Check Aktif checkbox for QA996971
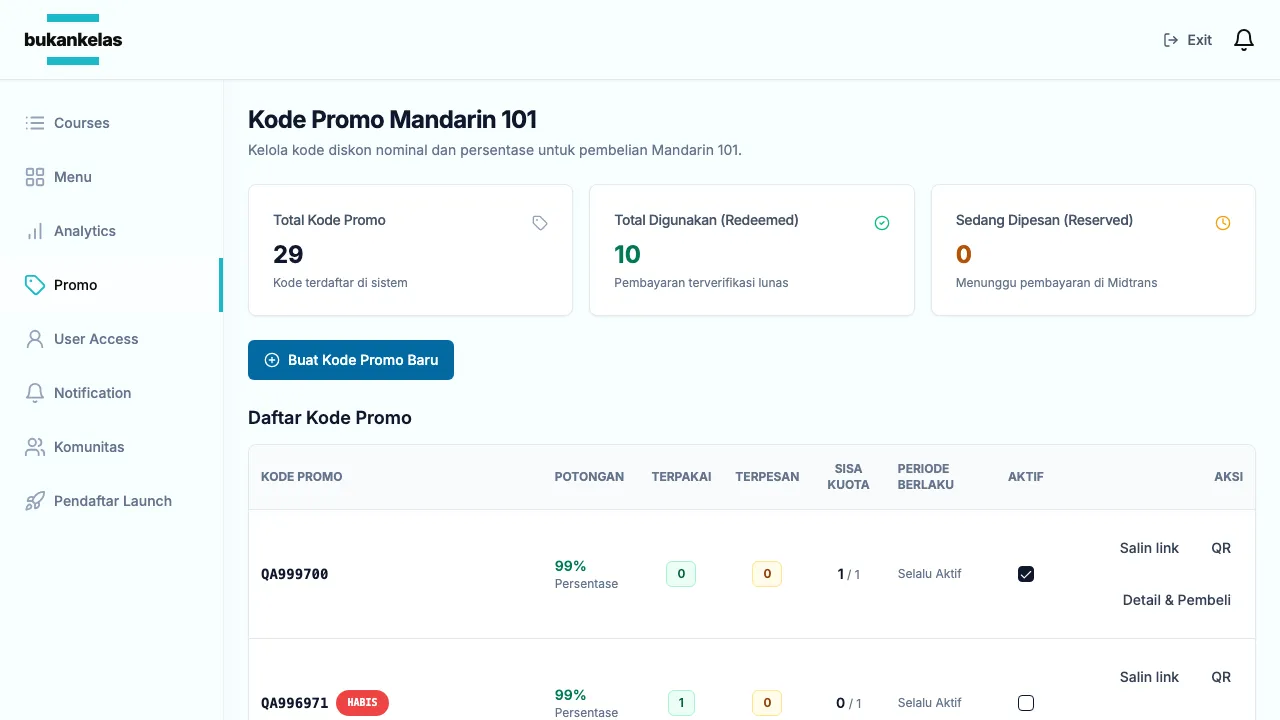 (x=1026, y=703)
